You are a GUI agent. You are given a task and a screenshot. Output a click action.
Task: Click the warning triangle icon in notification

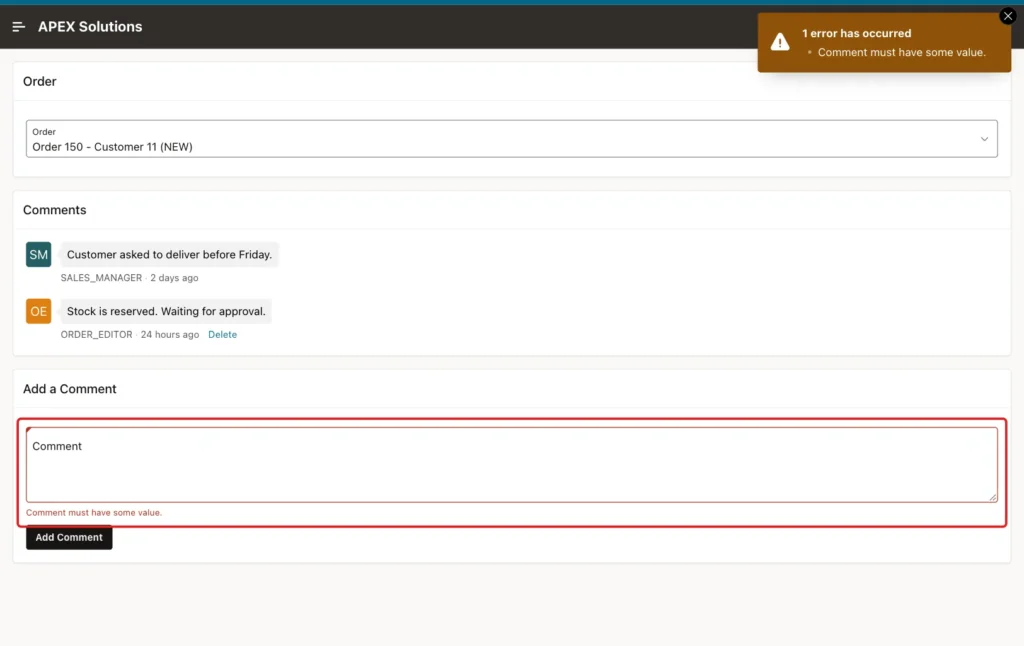tap(780, 42)
